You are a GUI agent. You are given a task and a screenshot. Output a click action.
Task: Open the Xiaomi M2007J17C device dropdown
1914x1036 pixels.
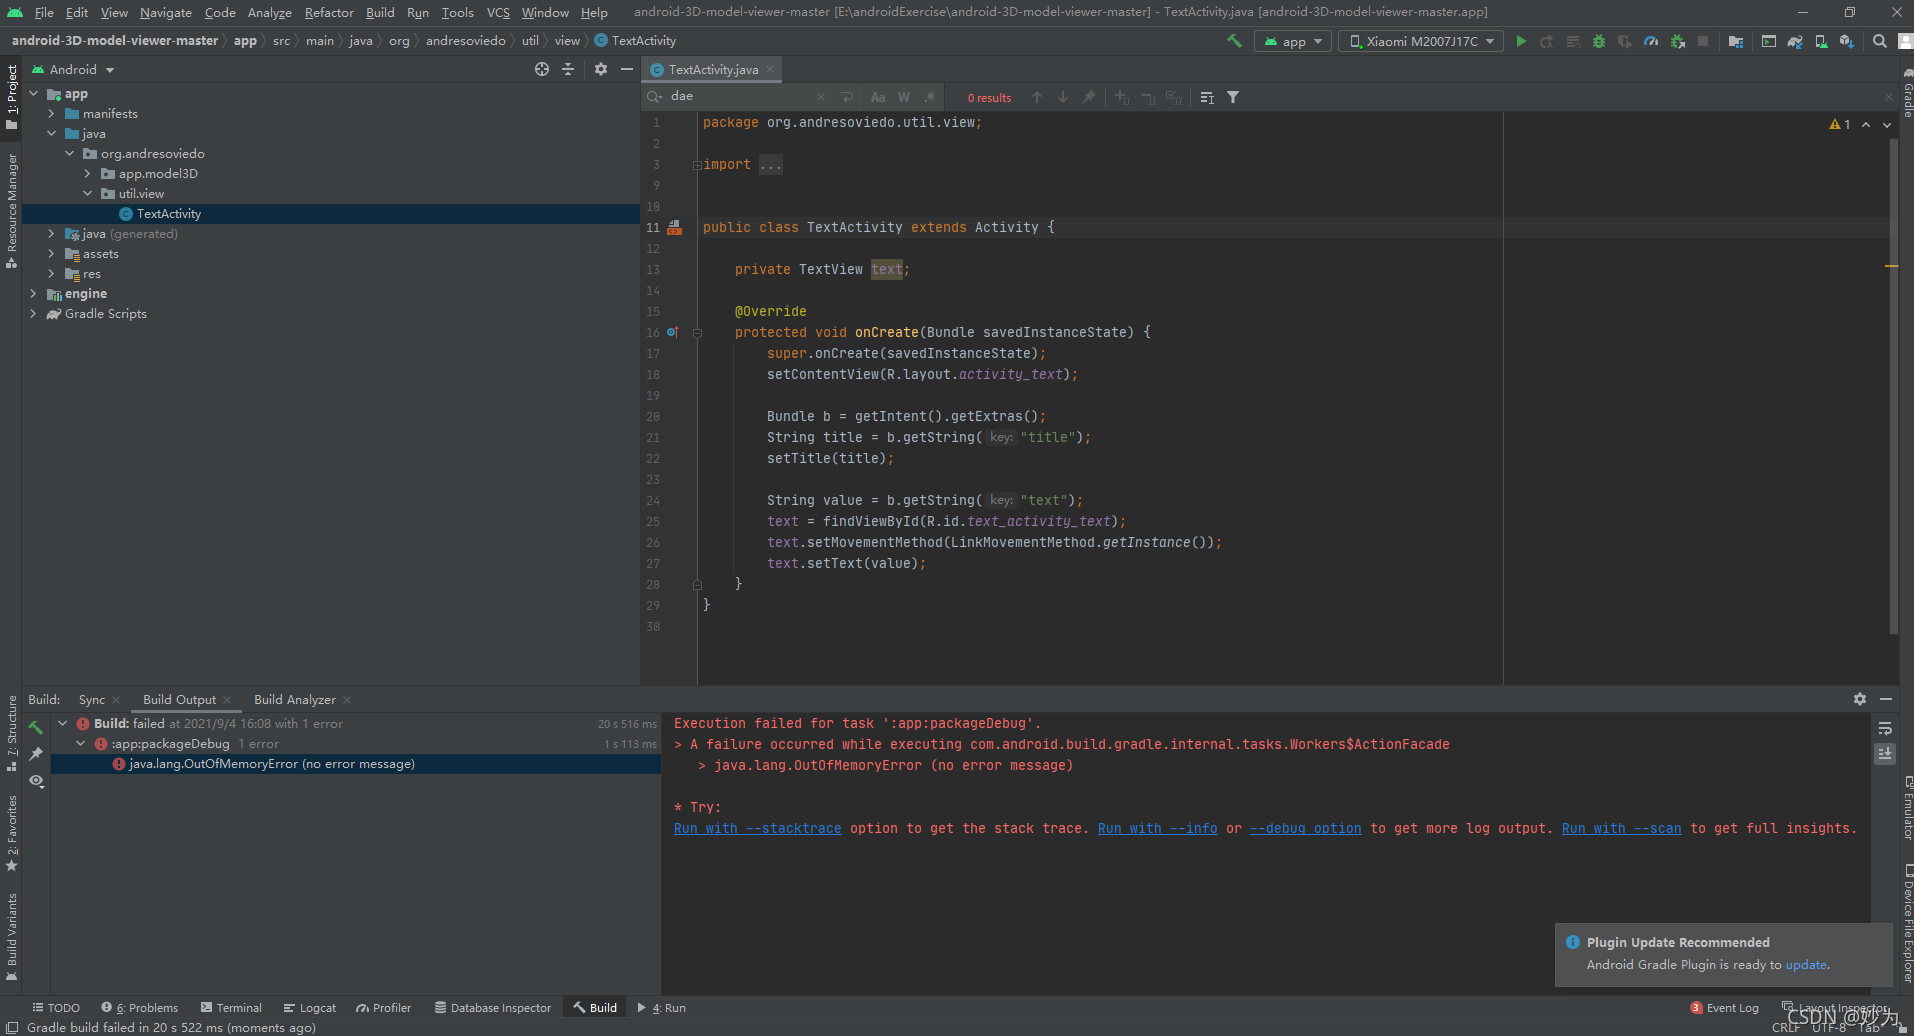point(1421,41)
